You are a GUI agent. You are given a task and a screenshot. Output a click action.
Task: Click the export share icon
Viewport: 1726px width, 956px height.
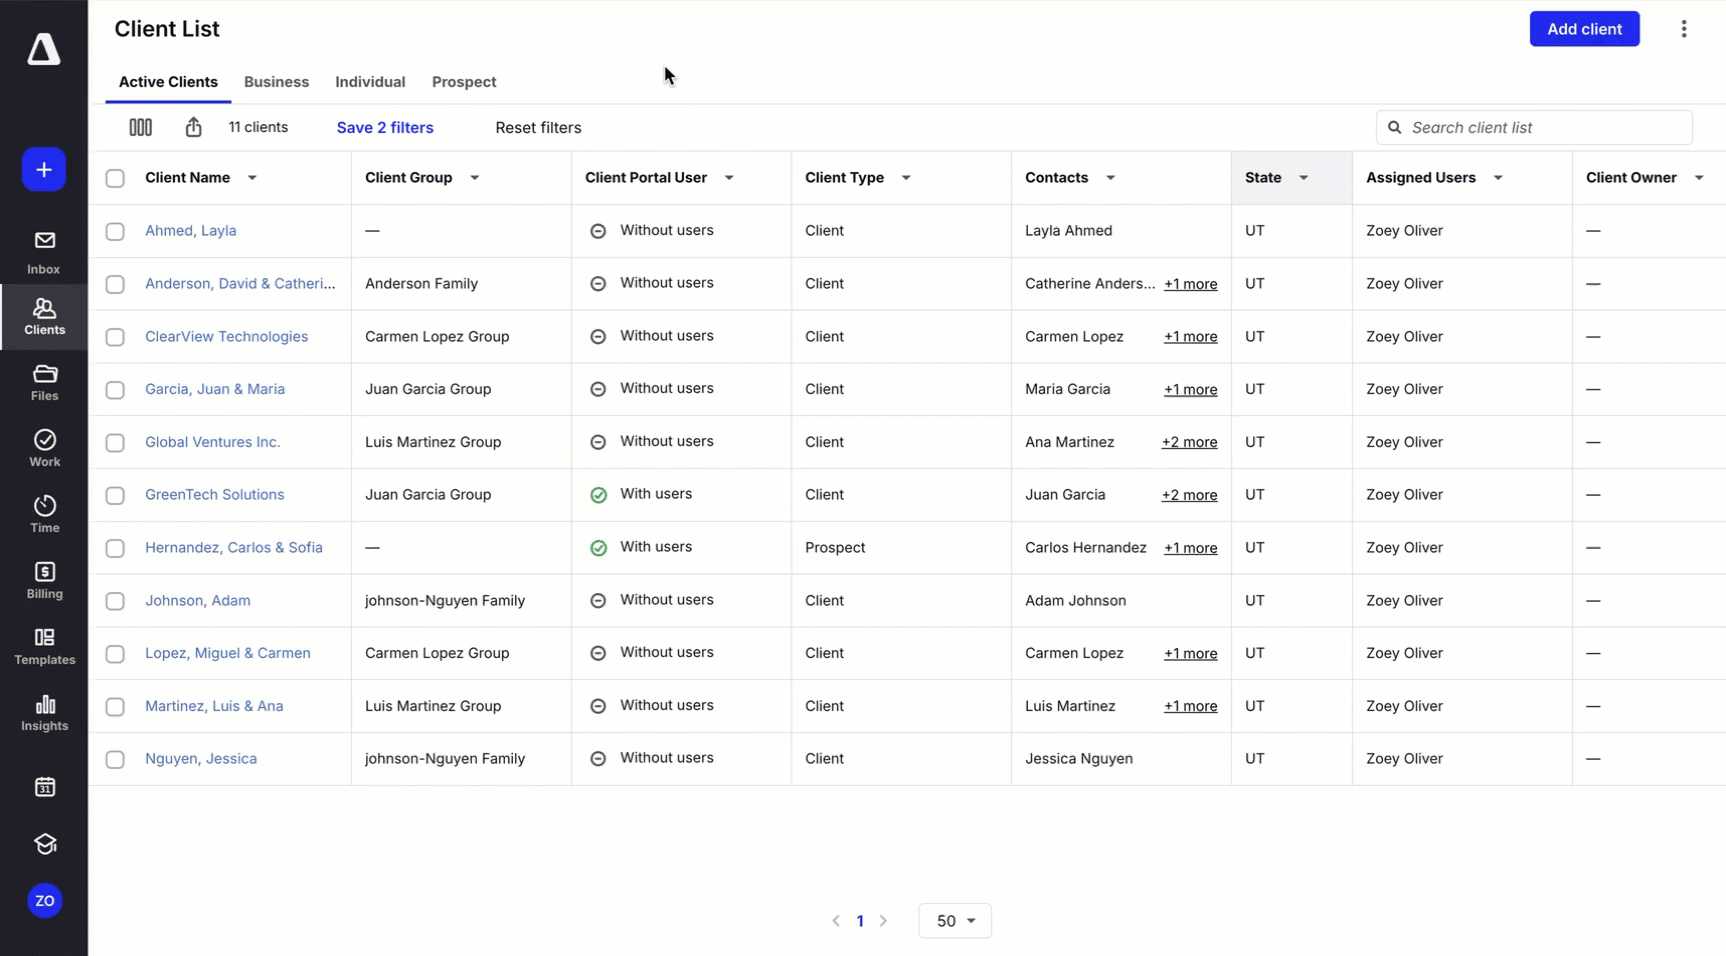click(x=193, y=127)
